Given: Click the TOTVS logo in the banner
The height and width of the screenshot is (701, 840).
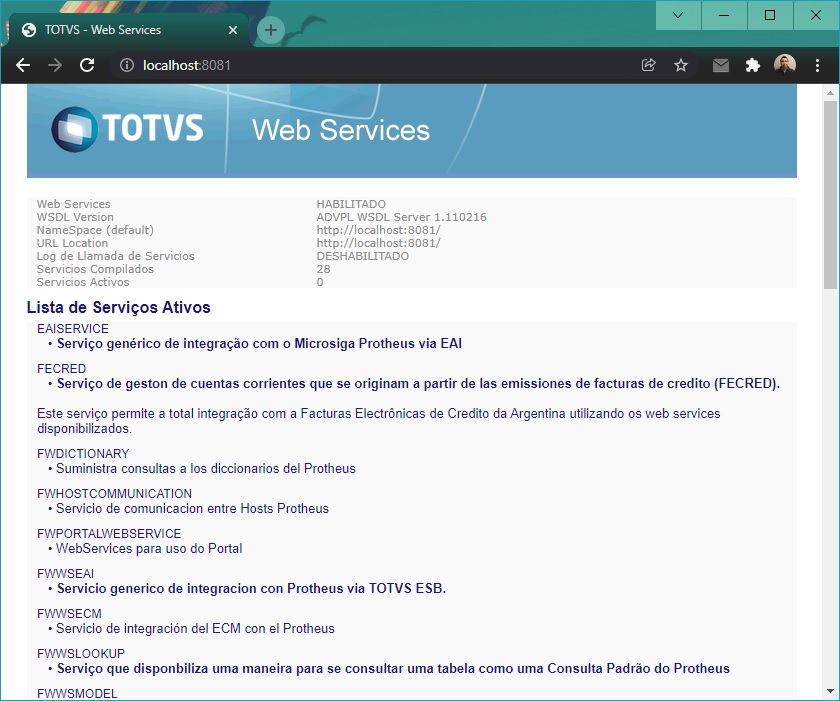Looking at the screenshot, I should click(127, 129).
